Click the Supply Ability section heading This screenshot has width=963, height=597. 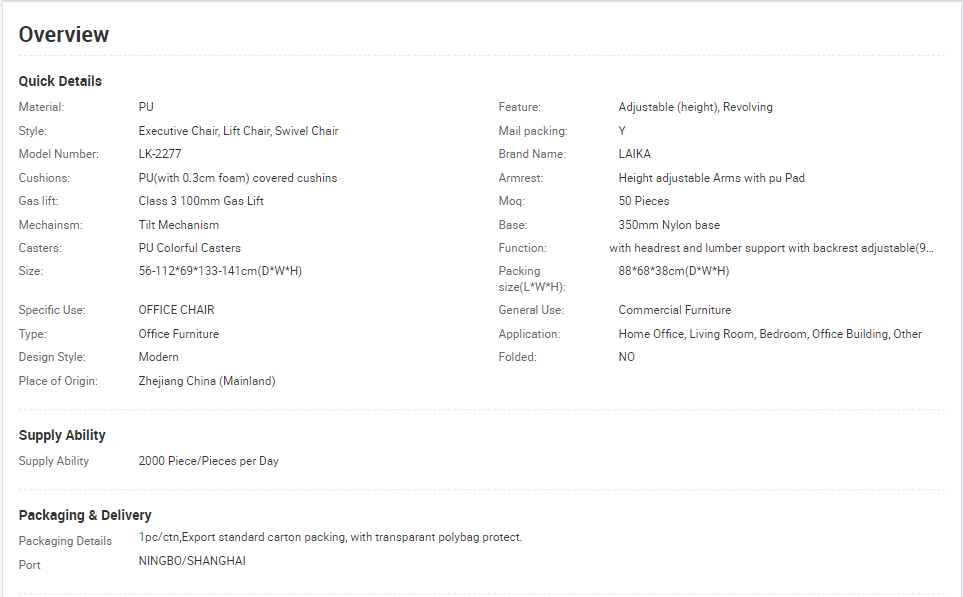tap(62, 435)
